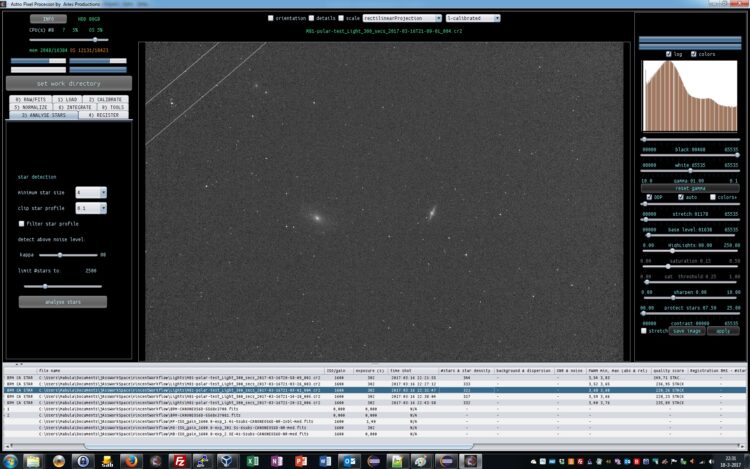Click the file name column header
Viewport: 750px width, 469px height.
[x=180, y=371]
